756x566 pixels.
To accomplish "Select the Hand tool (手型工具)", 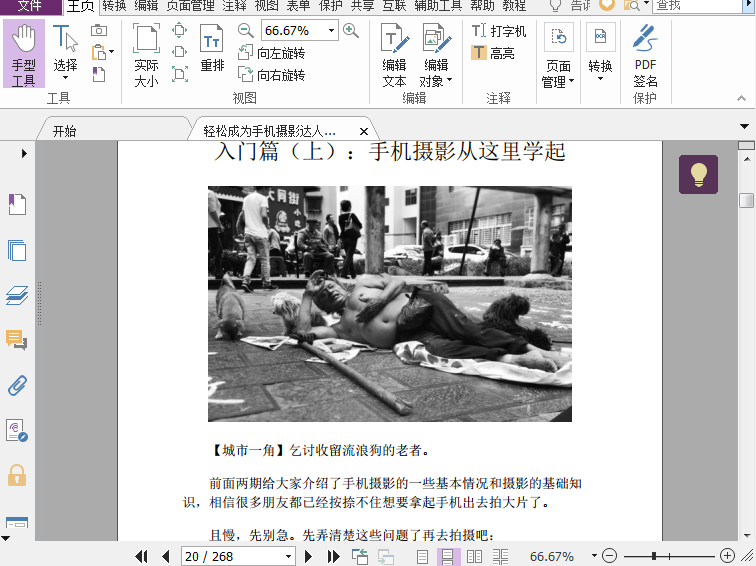I will tap(24, 54).
